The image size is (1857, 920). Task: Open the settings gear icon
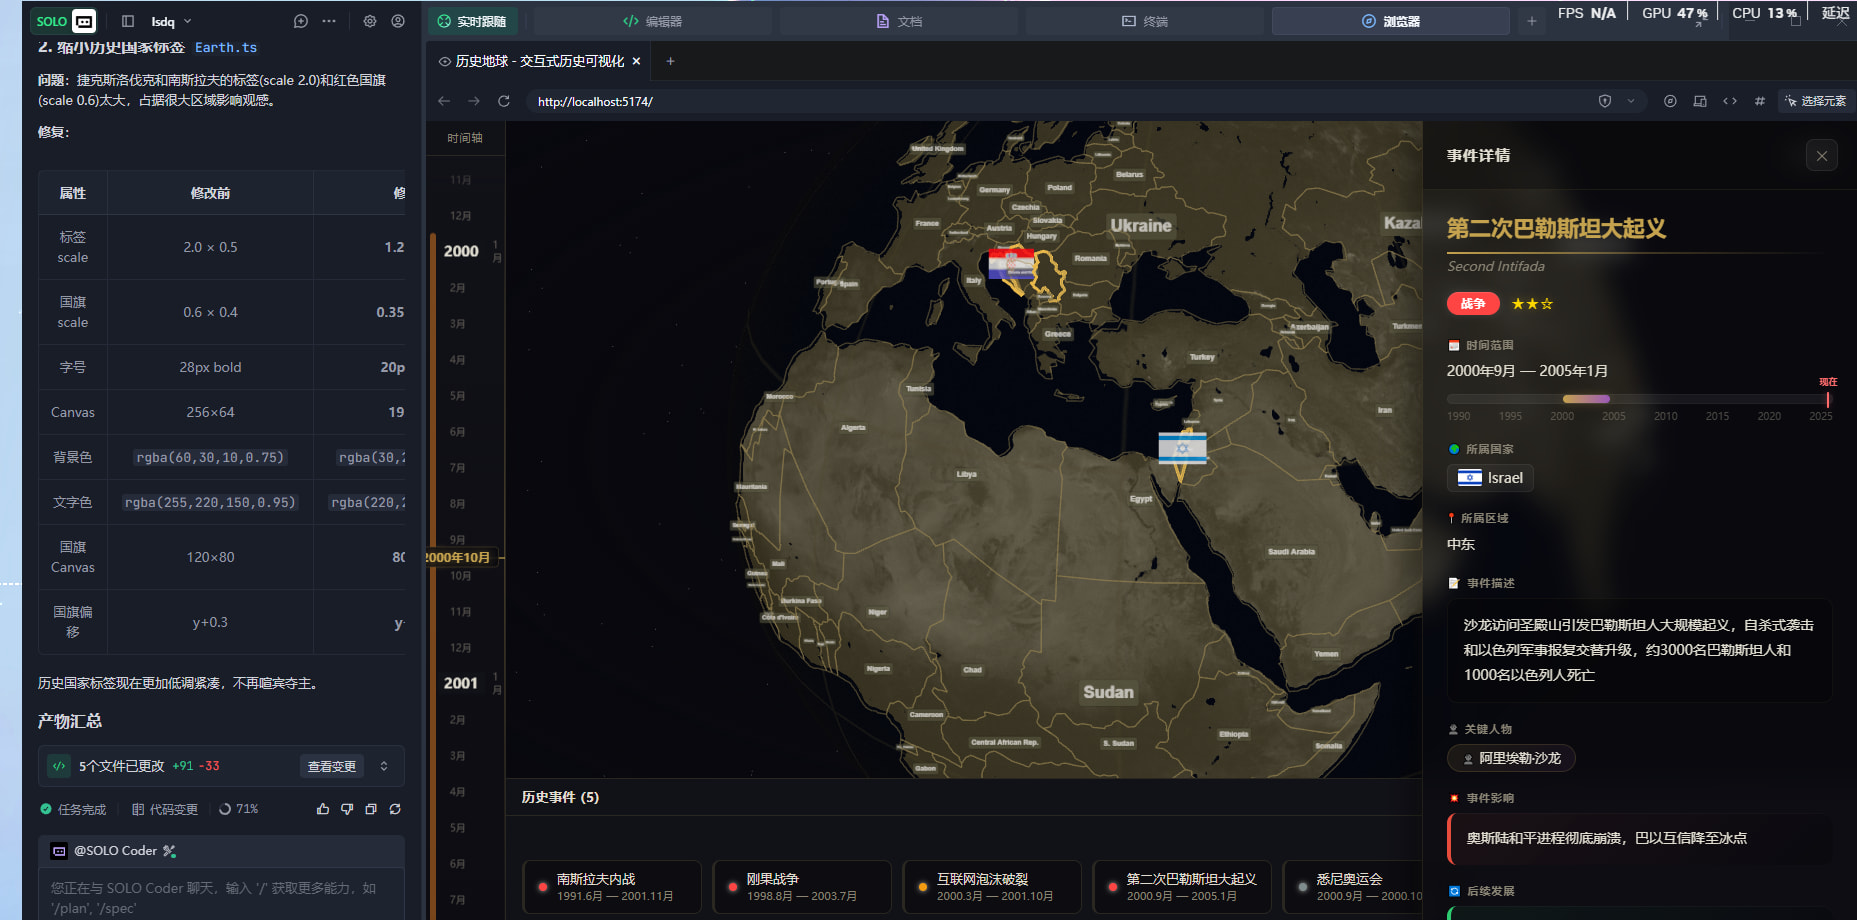click(x=370, y=21)
